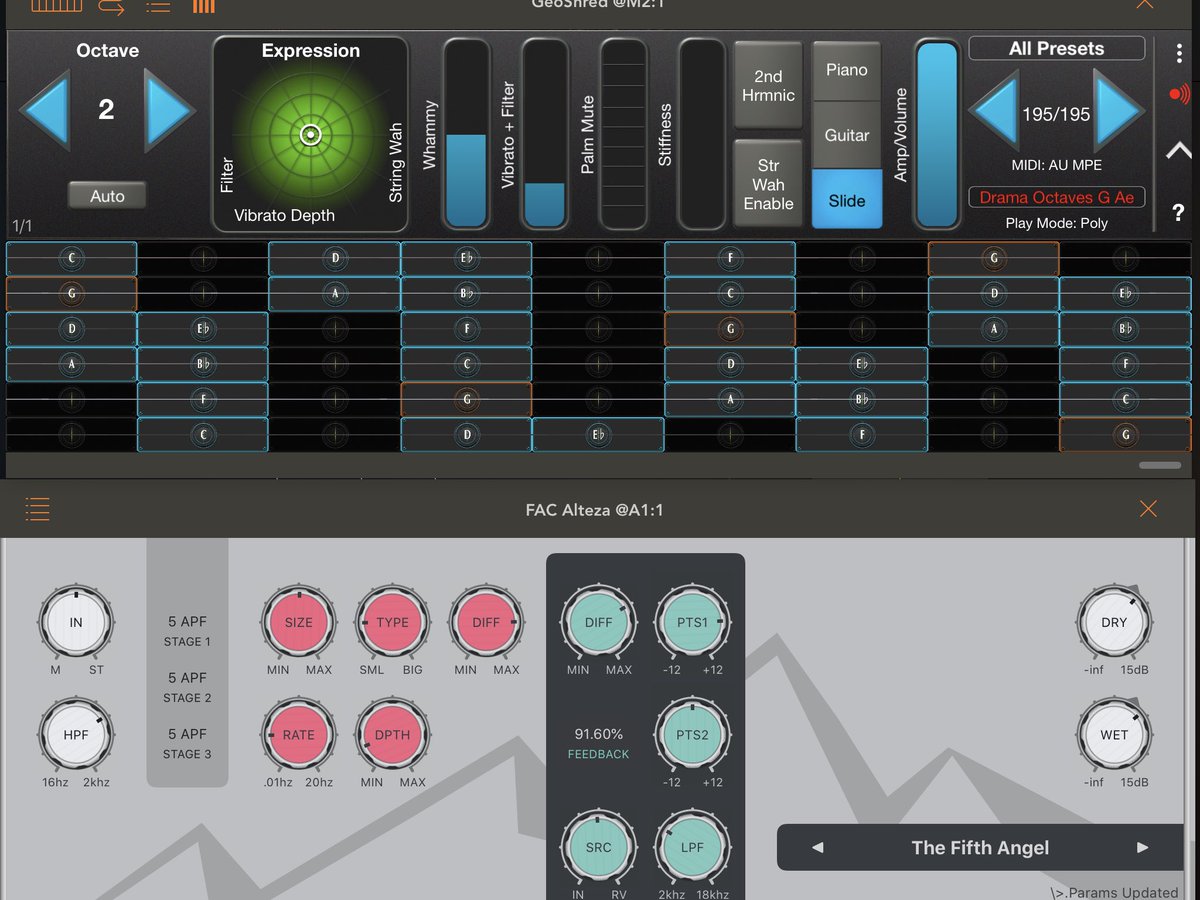The image size is (1200, 900).
Task: Go to previous GeoShred preset arrow
Action: [x=993, y=110]
